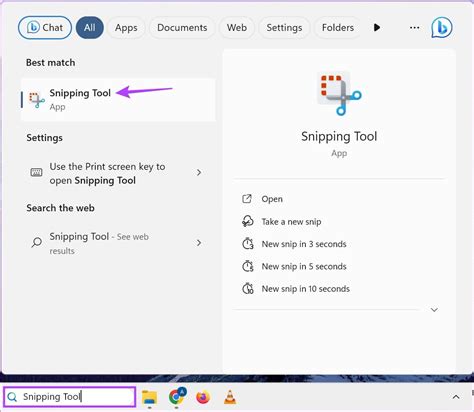
Task: Open File Explorer from the taskbar
Action: click(149, 397)
